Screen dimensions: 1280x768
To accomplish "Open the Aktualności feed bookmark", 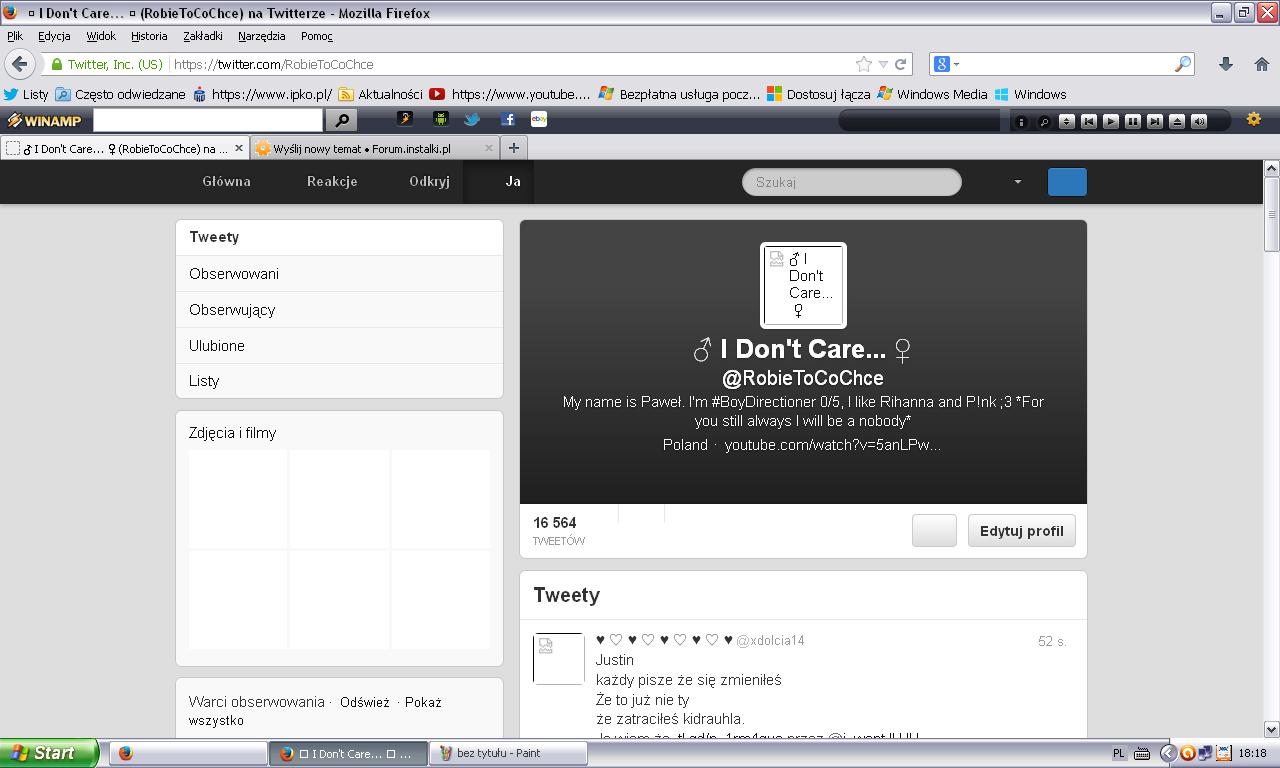I will click(381, 94).
